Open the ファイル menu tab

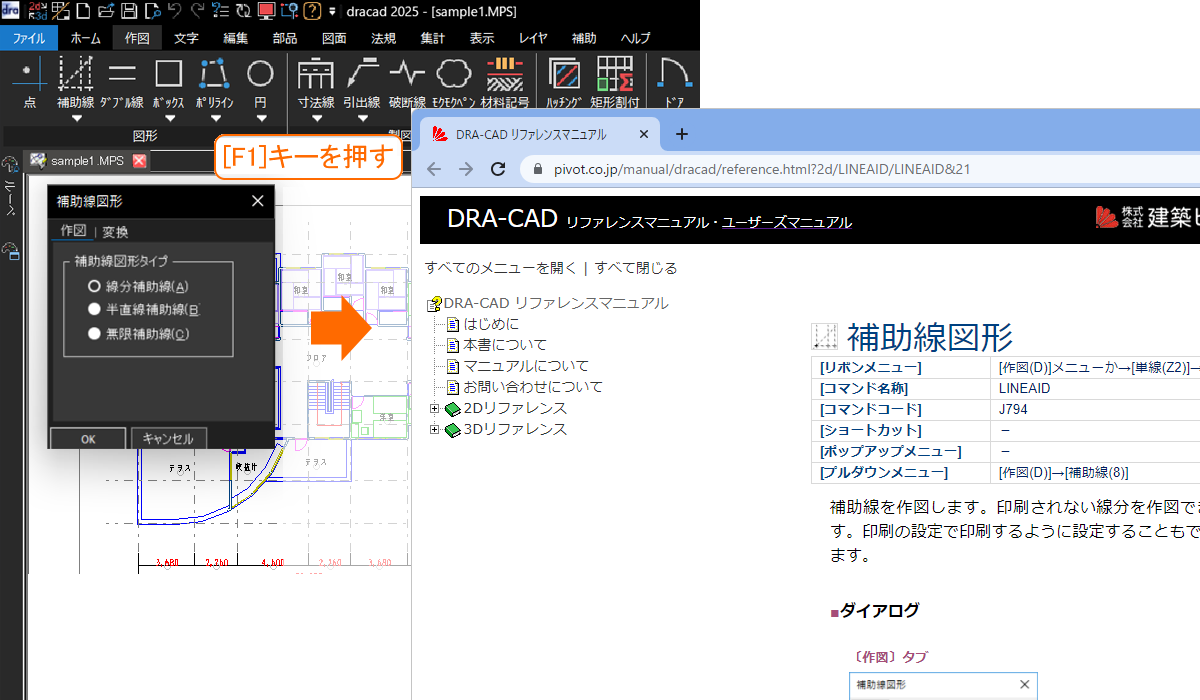28,38
